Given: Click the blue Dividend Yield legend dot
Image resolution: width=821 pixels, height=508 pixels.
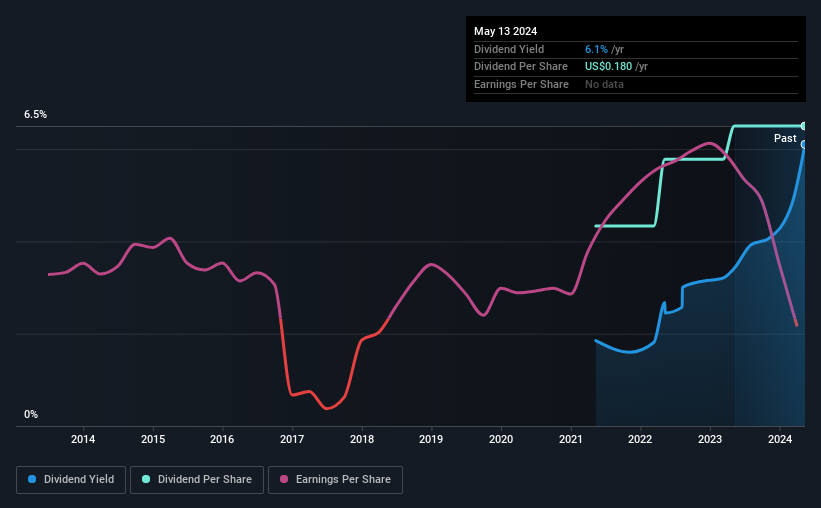Looking at the screenshot, I should click(32, 479).
